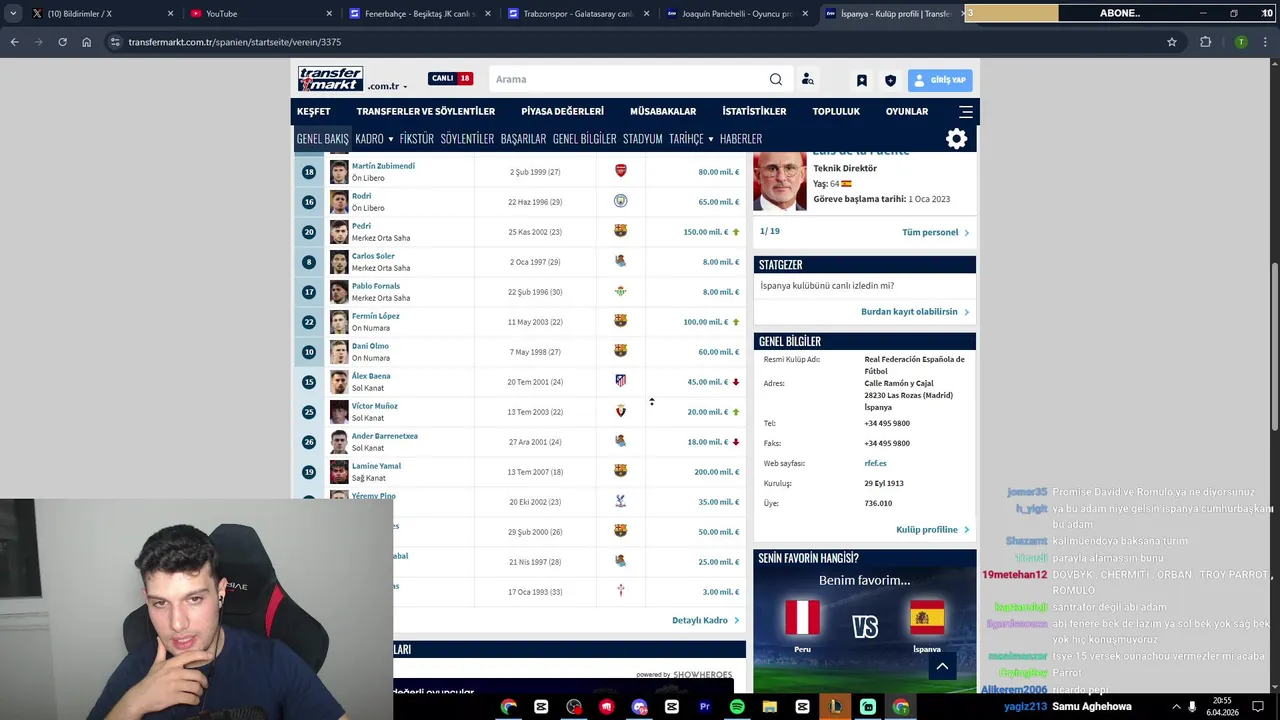The width and height of the screenshot is (1280, 720).
Task: Click Real Sociedad crest in Barrenetxea row
Action: (x=620, y=441)
